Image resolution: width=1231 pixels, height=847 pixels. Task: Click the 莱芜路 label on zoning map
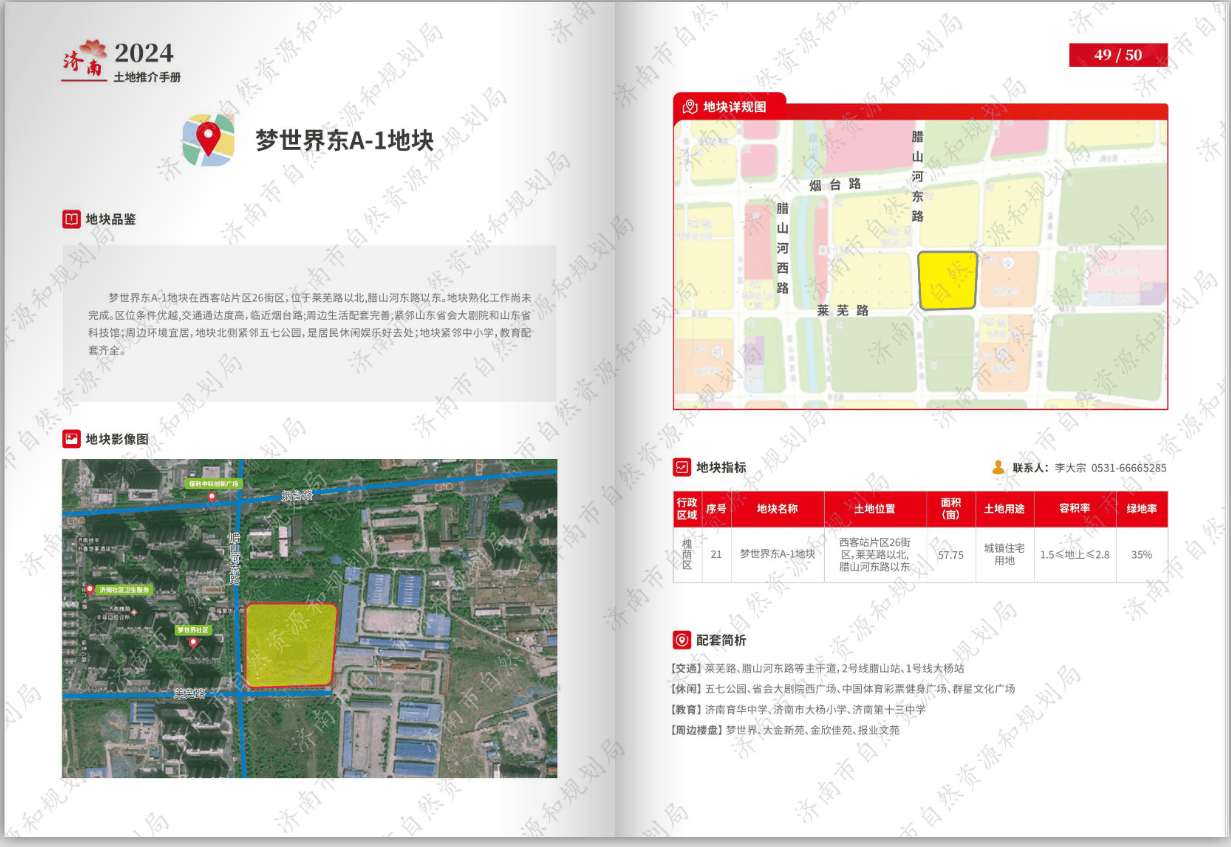pyautogui.click(x=843, y=311)
